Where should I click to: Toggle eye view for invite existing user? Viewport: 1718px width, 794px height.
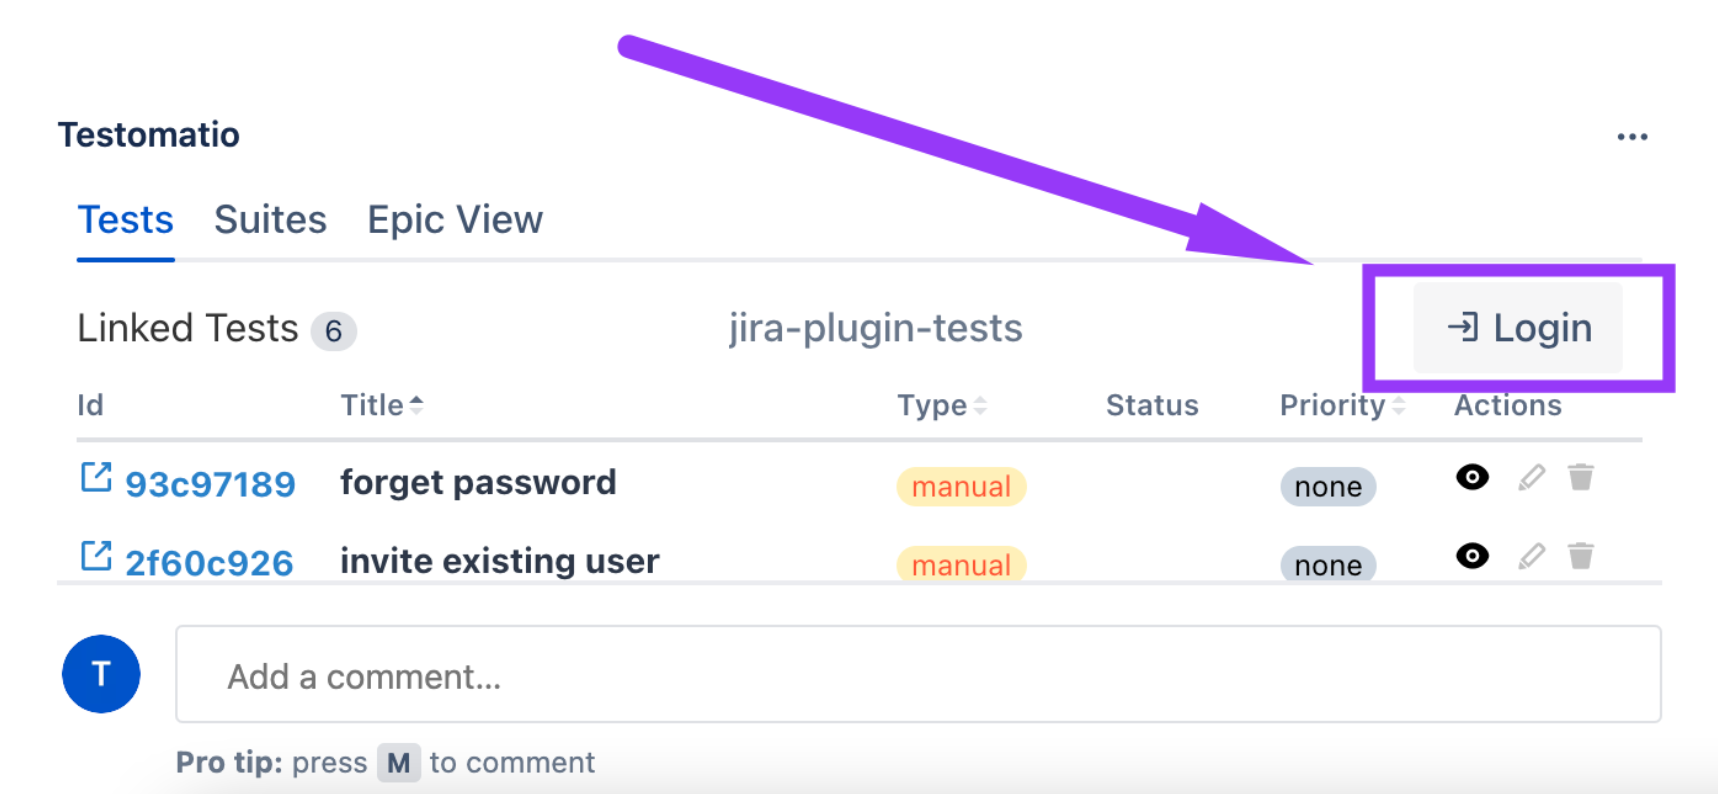[1472, 556]
